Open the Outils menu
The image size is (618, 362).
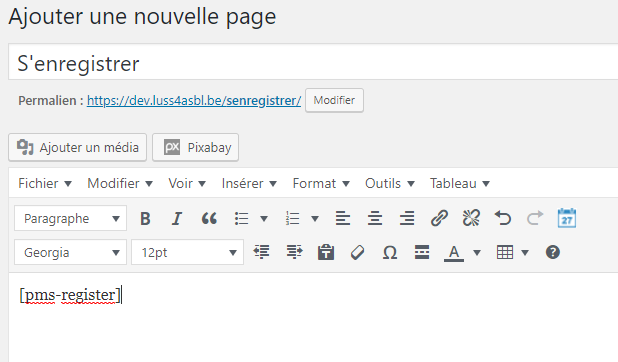(x=389, y=183)
